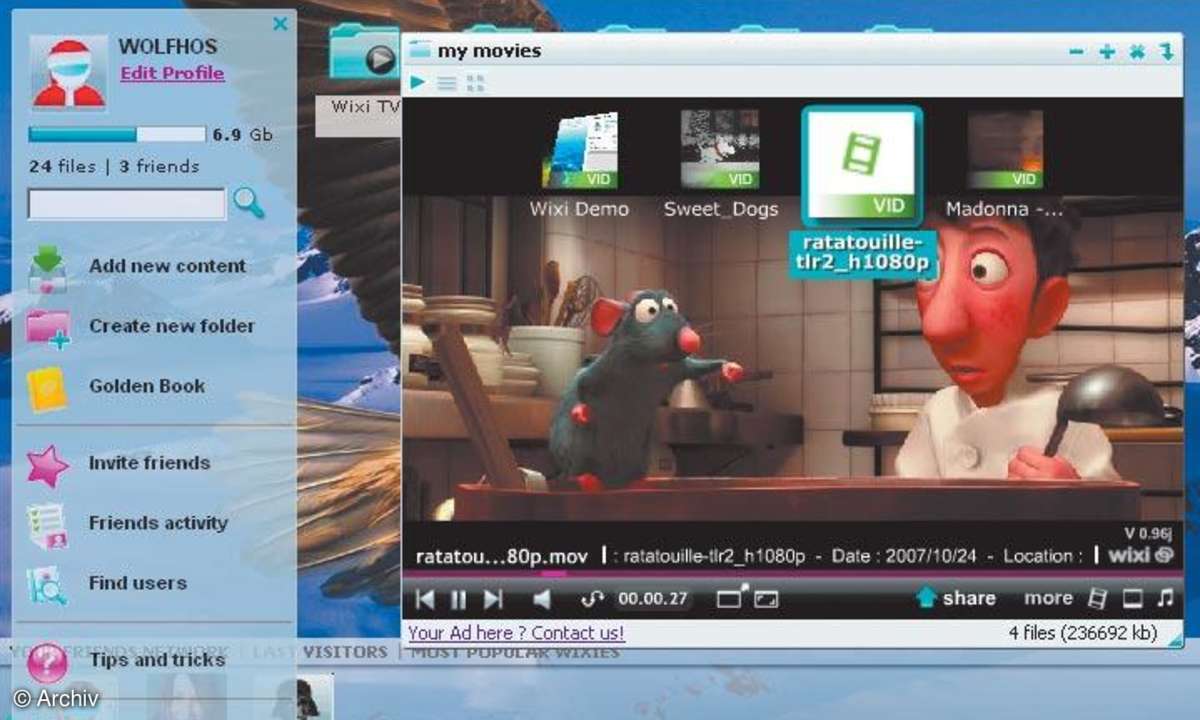The image size is (1200, 720).
Task: Toggle fullscreen video mode icon
Action: 765,599
